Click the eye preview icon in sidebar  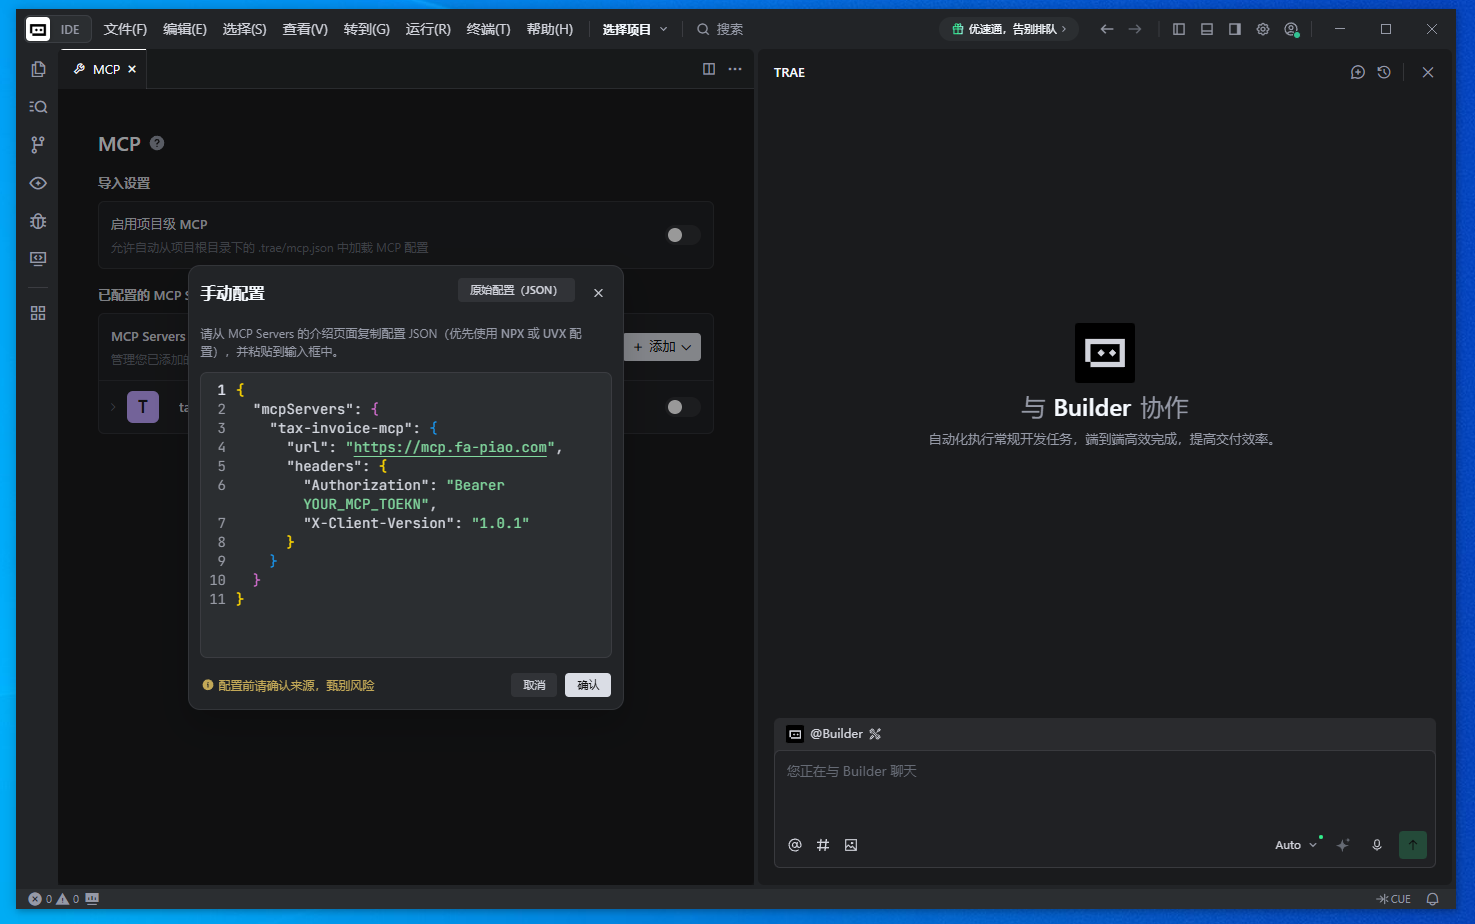38,183
